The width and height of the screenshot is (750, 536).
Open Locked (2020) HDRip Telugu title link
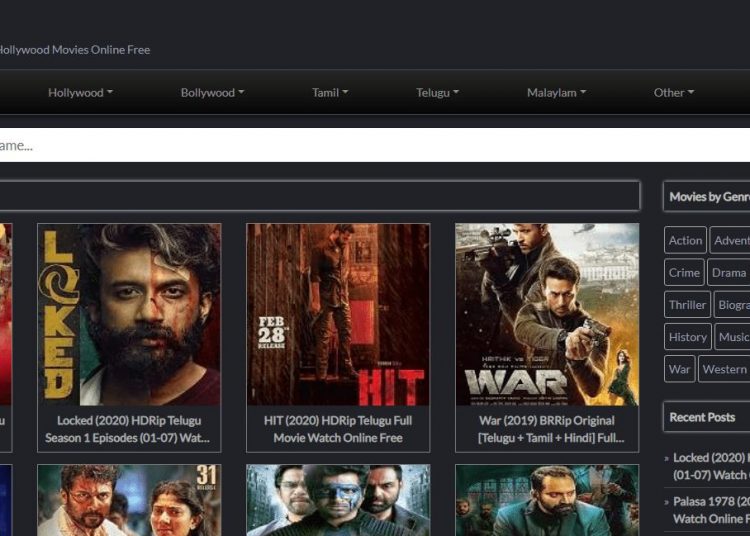click(x=129, y=429)
